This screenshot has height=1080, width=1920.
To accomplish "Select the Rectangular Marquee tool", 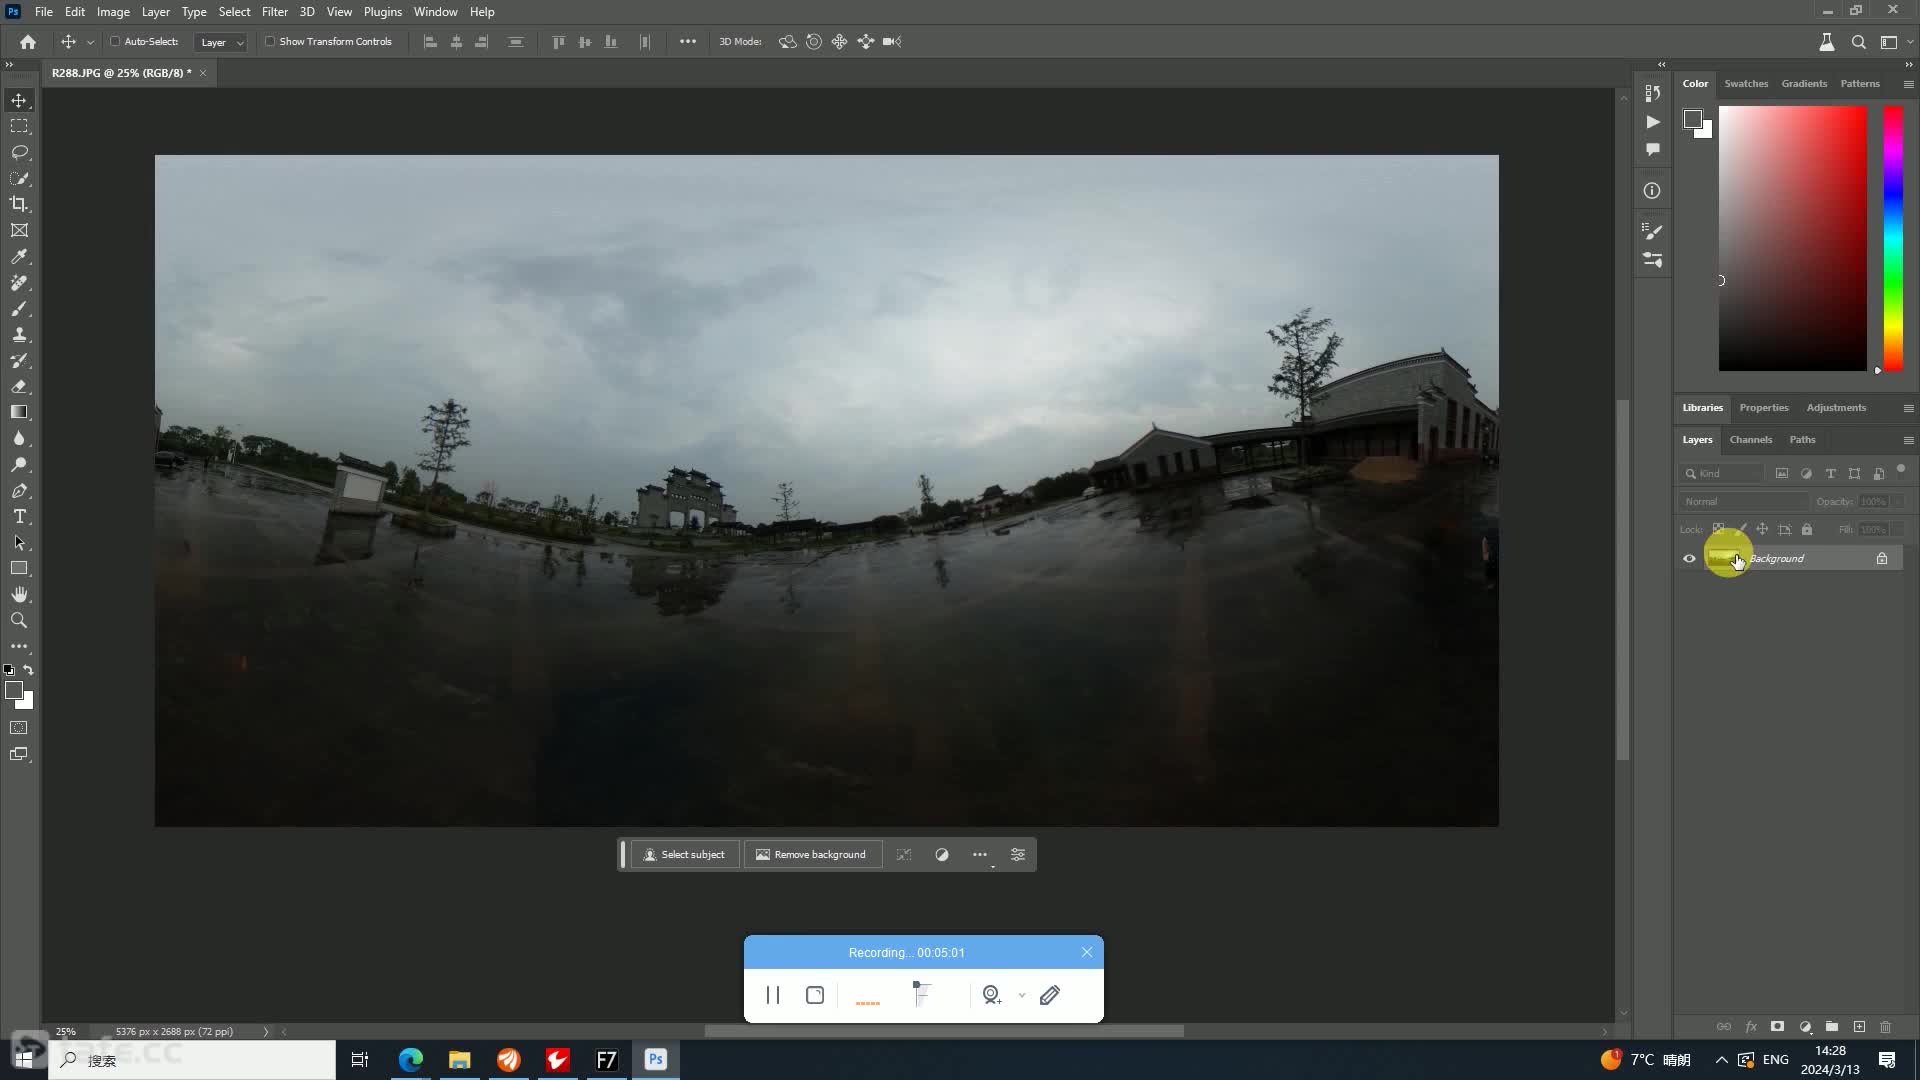I will [19, 126].
